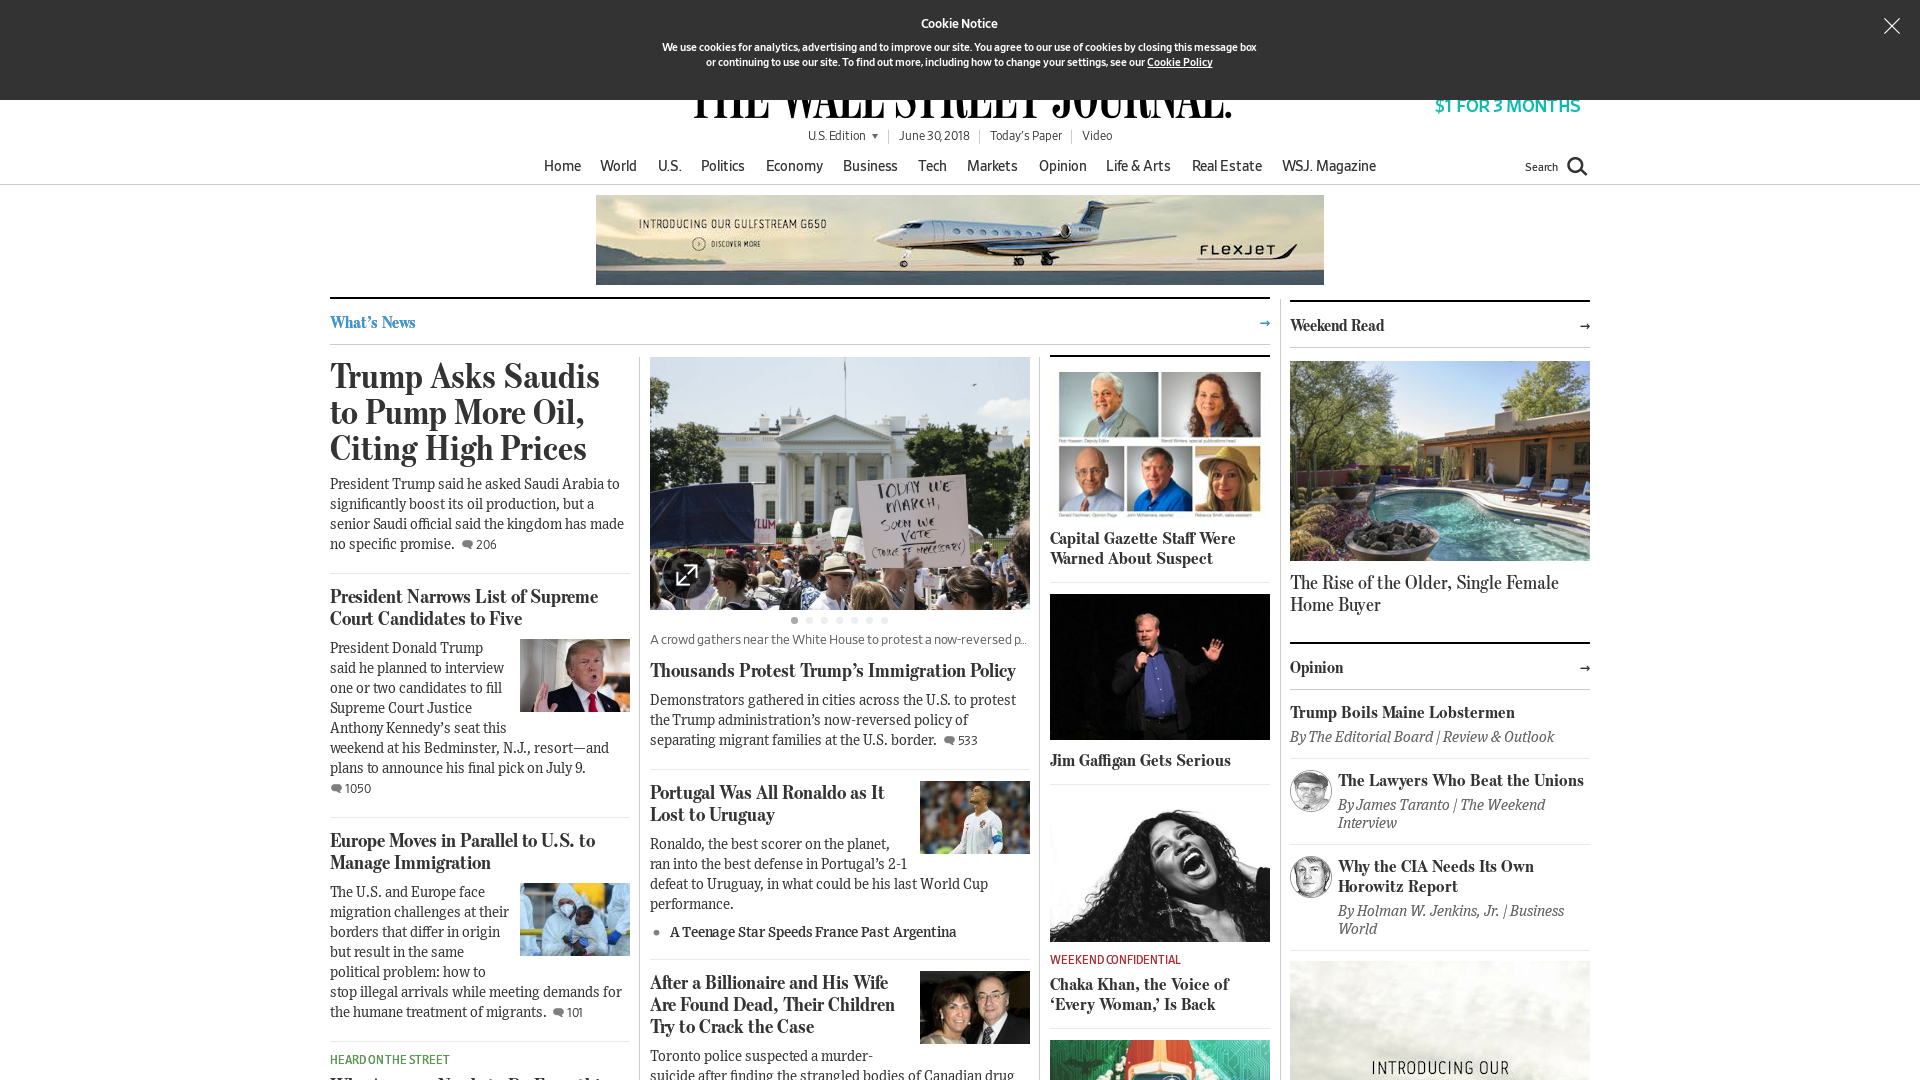
Task: Close the cookie notice banner
Action: (x=1891, y=27)
